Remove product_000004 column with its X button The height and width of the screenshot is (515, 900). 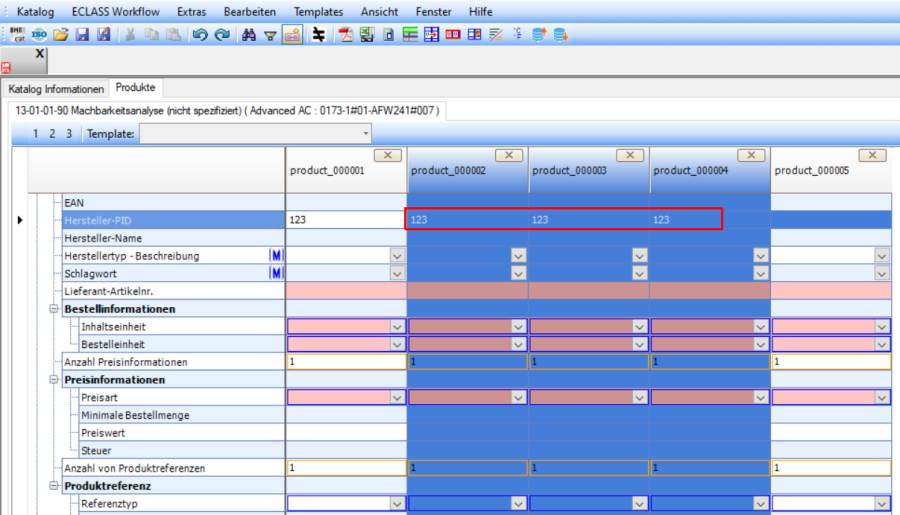[751, 155]
